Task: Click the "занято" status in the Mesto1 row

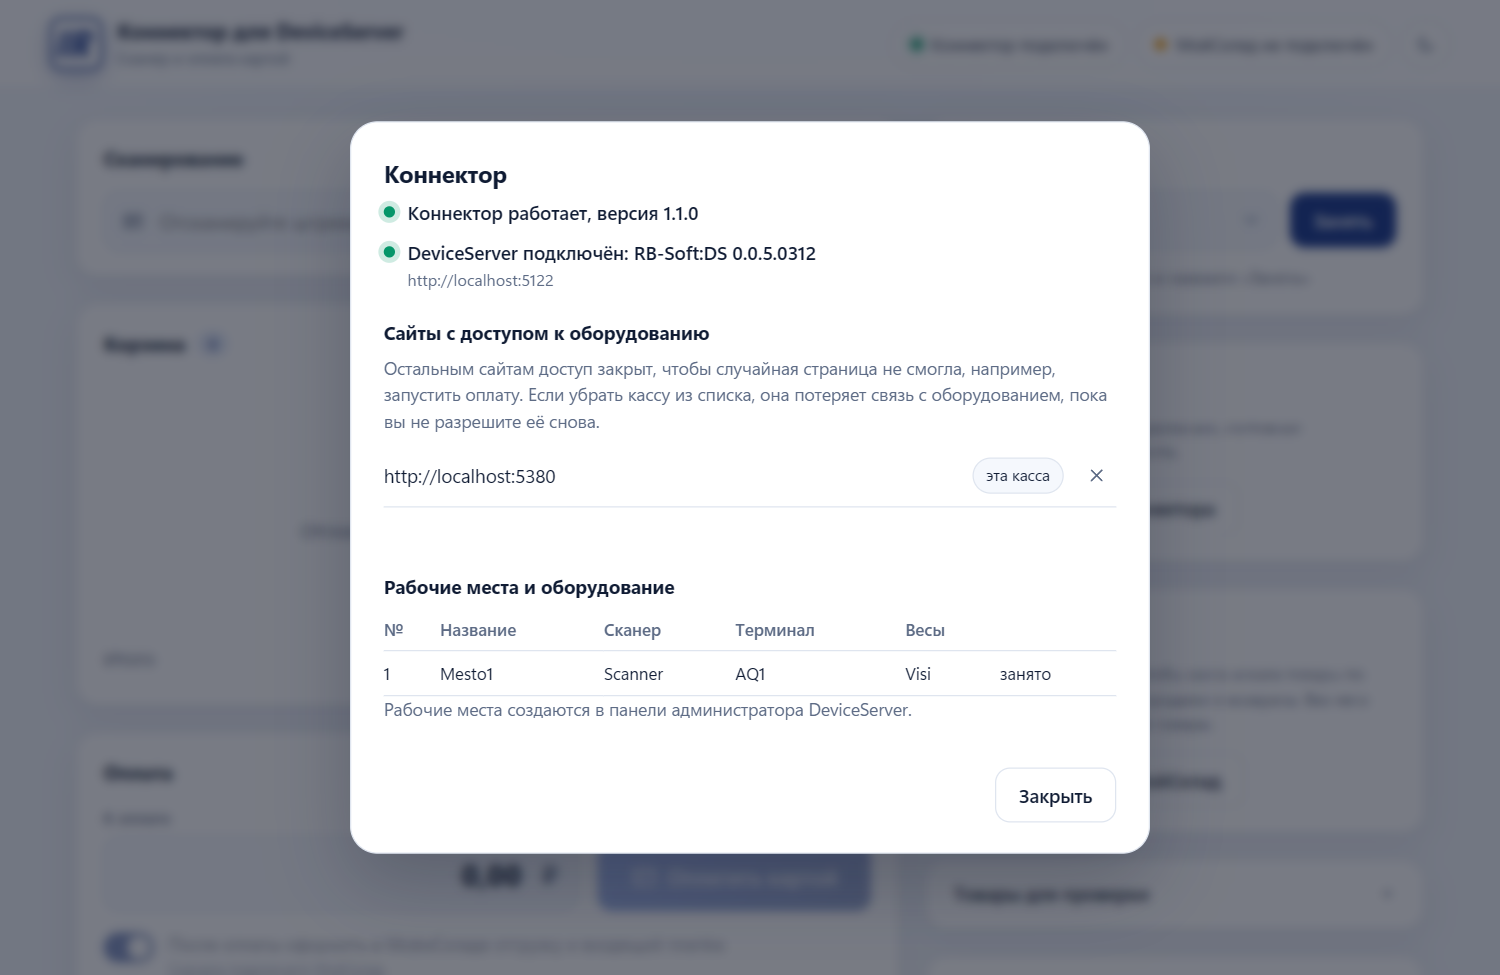Action: (1025, 675)
